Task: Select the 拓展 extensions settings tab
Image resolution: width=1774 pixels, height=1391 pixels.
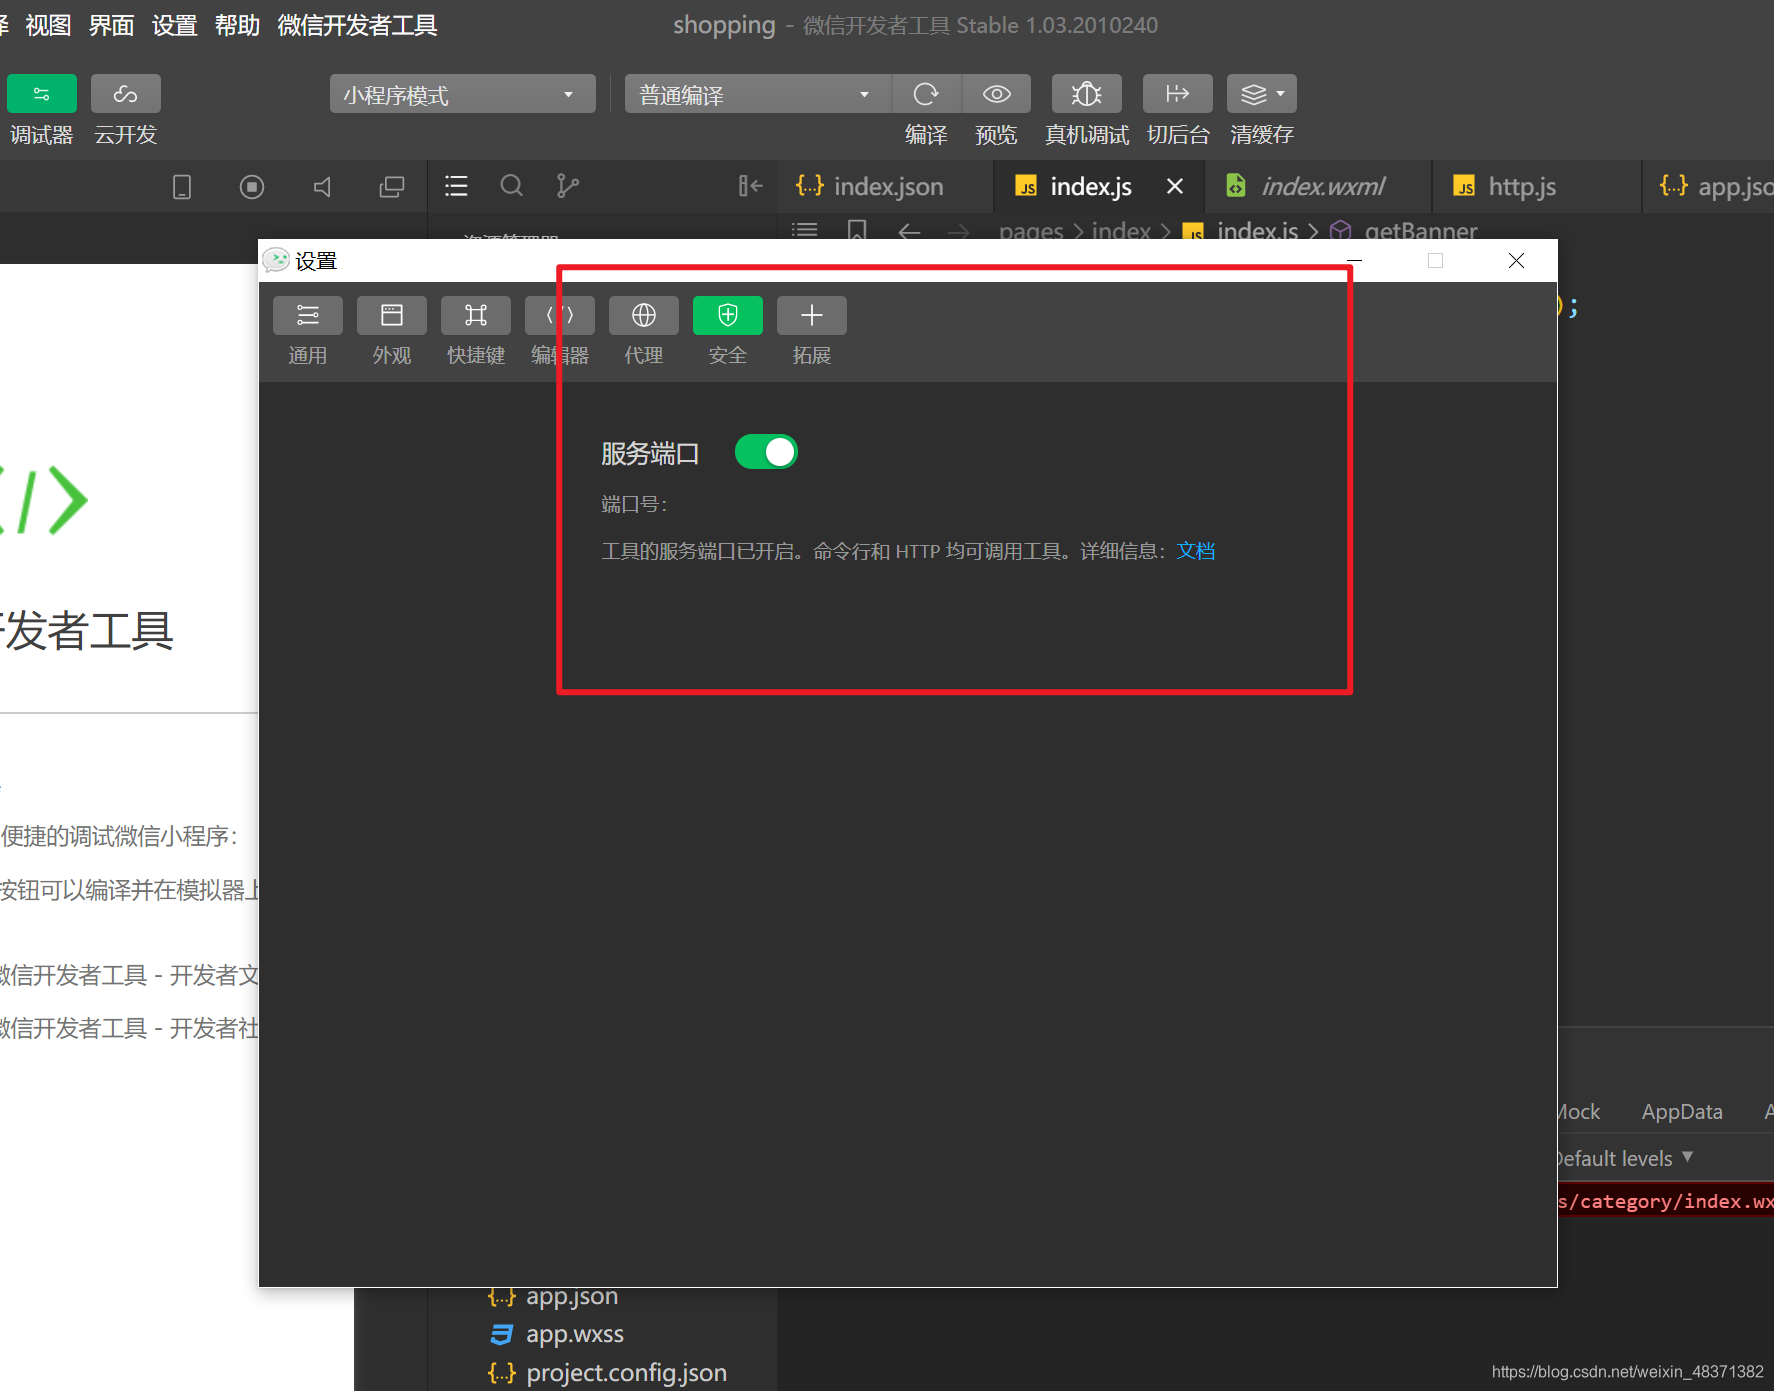Action: [x=812, y=332]
